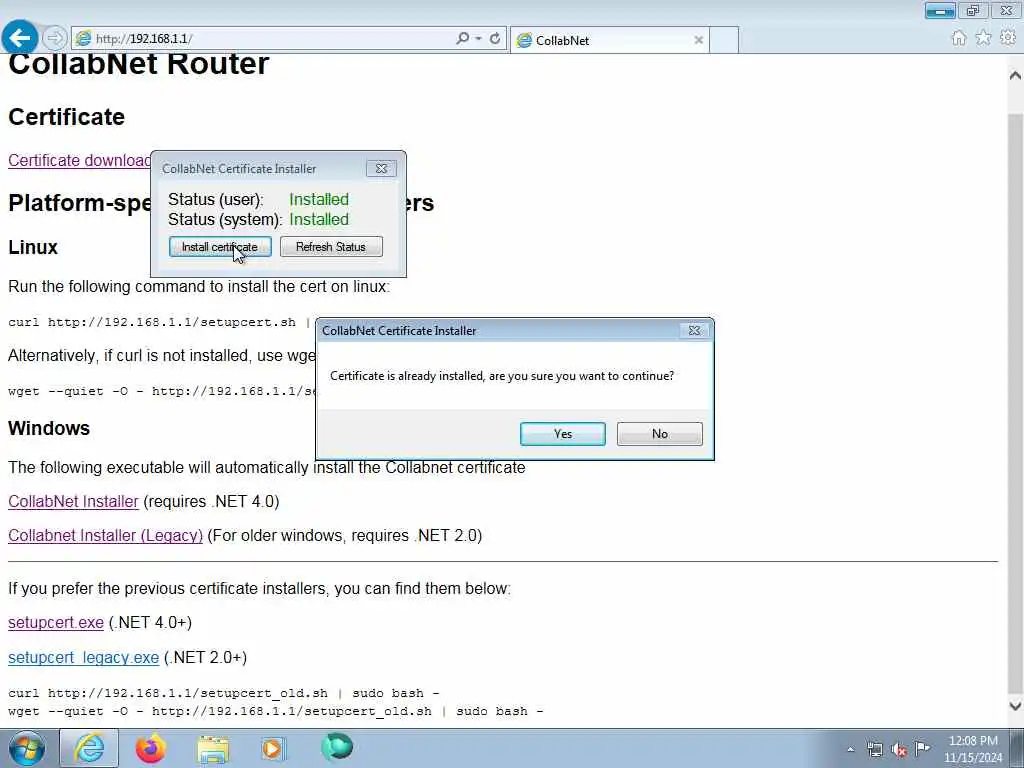The image size is (1024, 768).
Task: Close the certificate confirmation dialog
Action: [x=695, y=331]
